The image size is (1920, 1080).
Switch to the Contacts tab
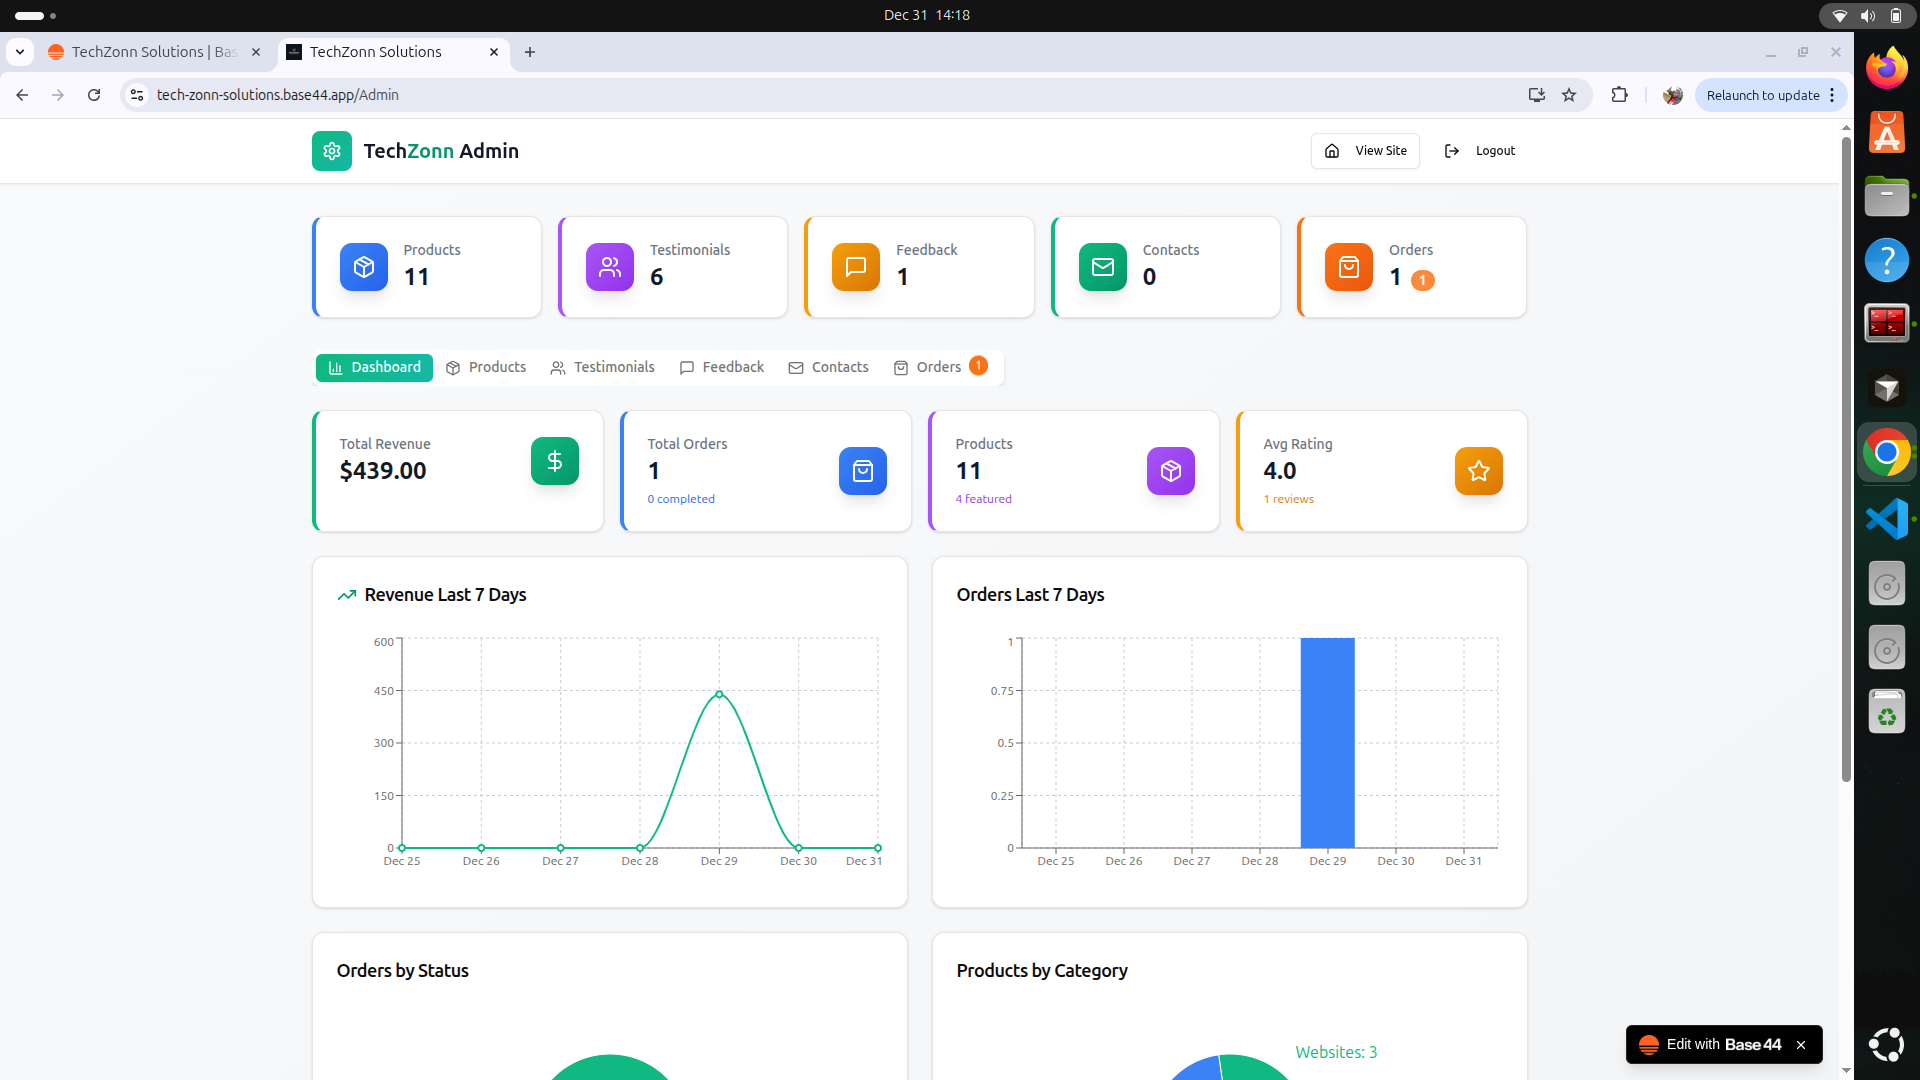[828, 367]
